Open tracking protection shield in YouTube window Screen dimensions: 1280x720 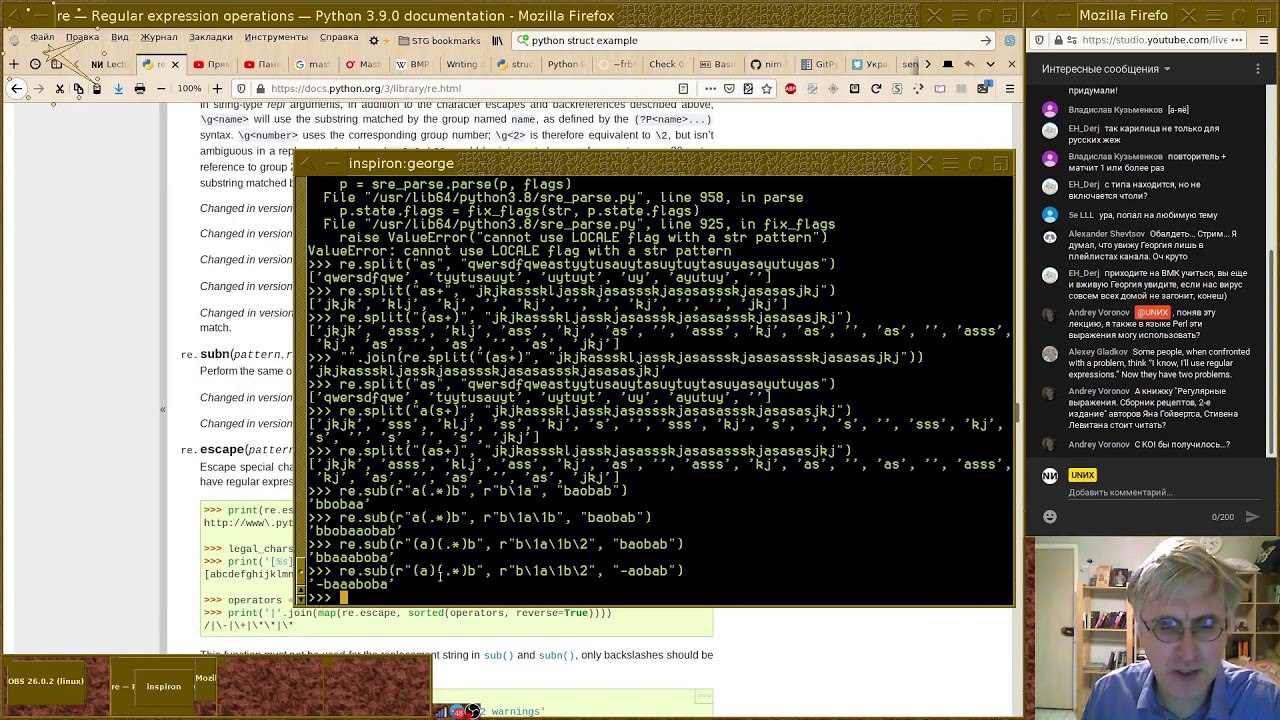click(1040, 40)
